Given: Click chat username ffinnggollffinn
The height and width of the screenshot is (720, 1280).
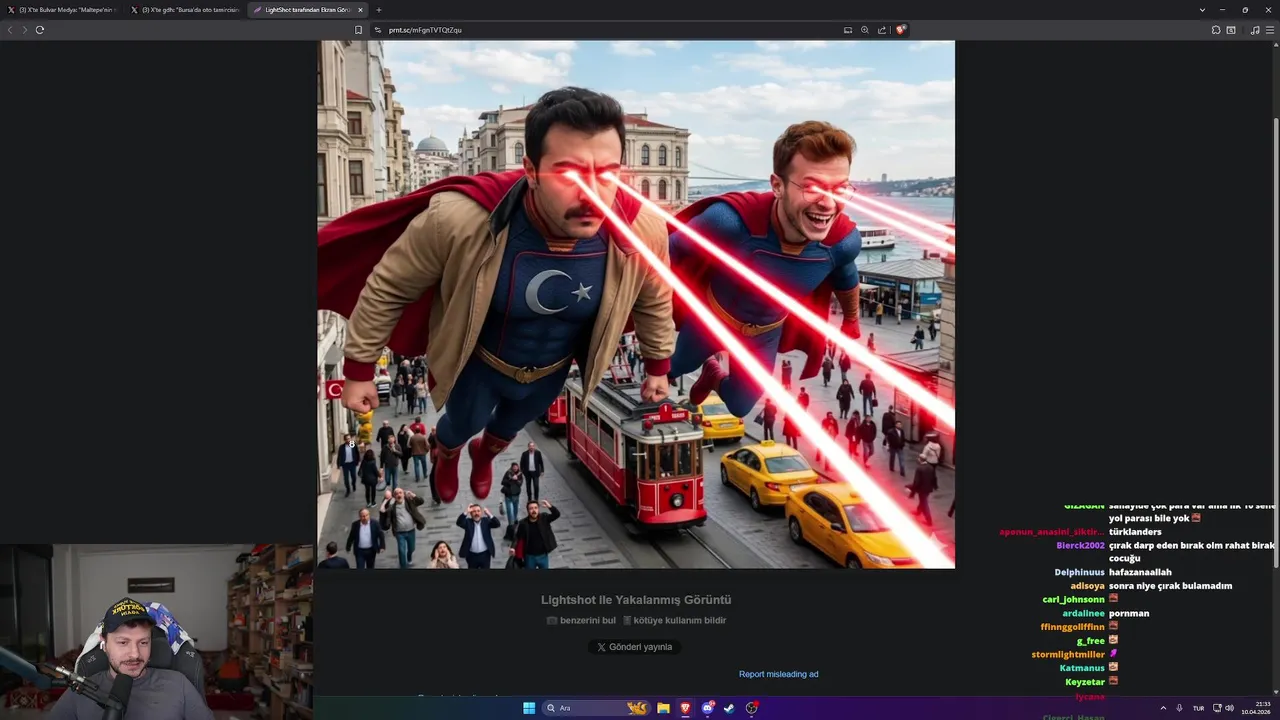Looking at the screenshot, I should coord(1072,627).
